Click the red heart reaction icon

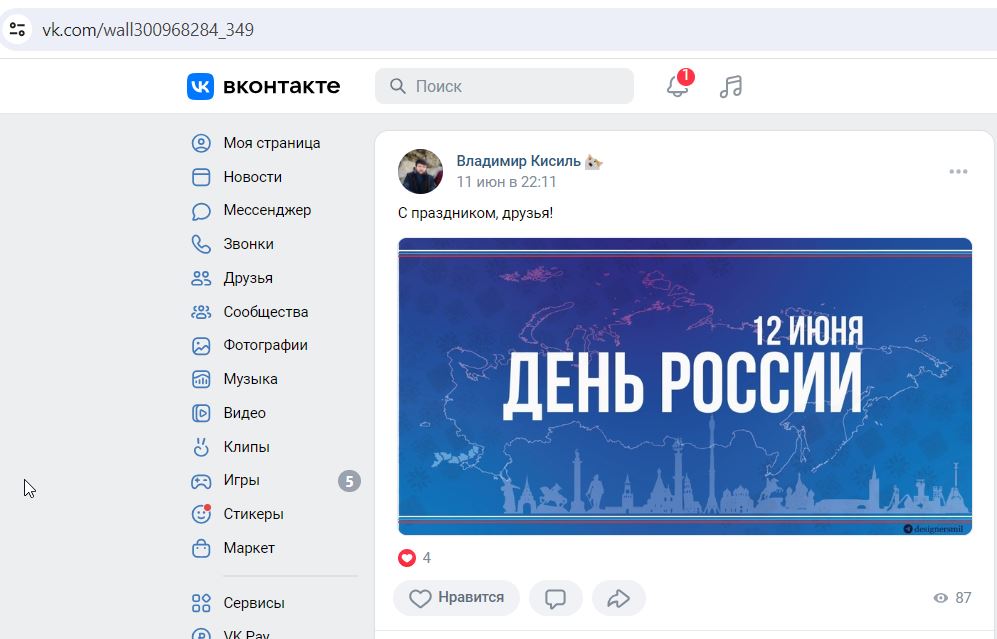click(x=407, y=558)
